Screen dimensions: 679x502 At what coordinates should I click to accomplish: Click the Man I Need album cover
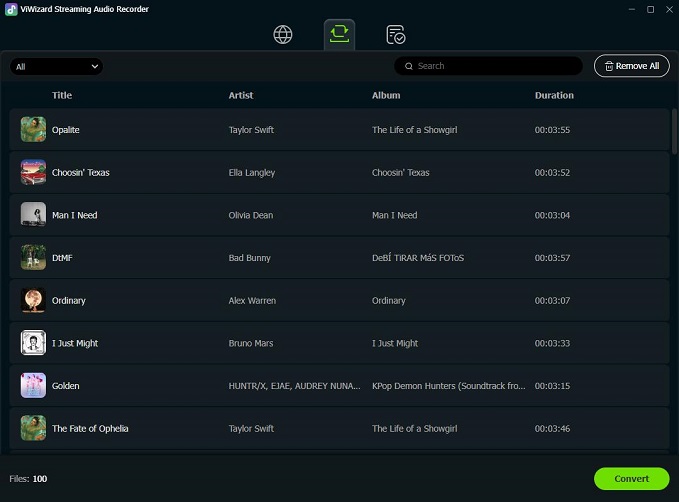point(33,215)
